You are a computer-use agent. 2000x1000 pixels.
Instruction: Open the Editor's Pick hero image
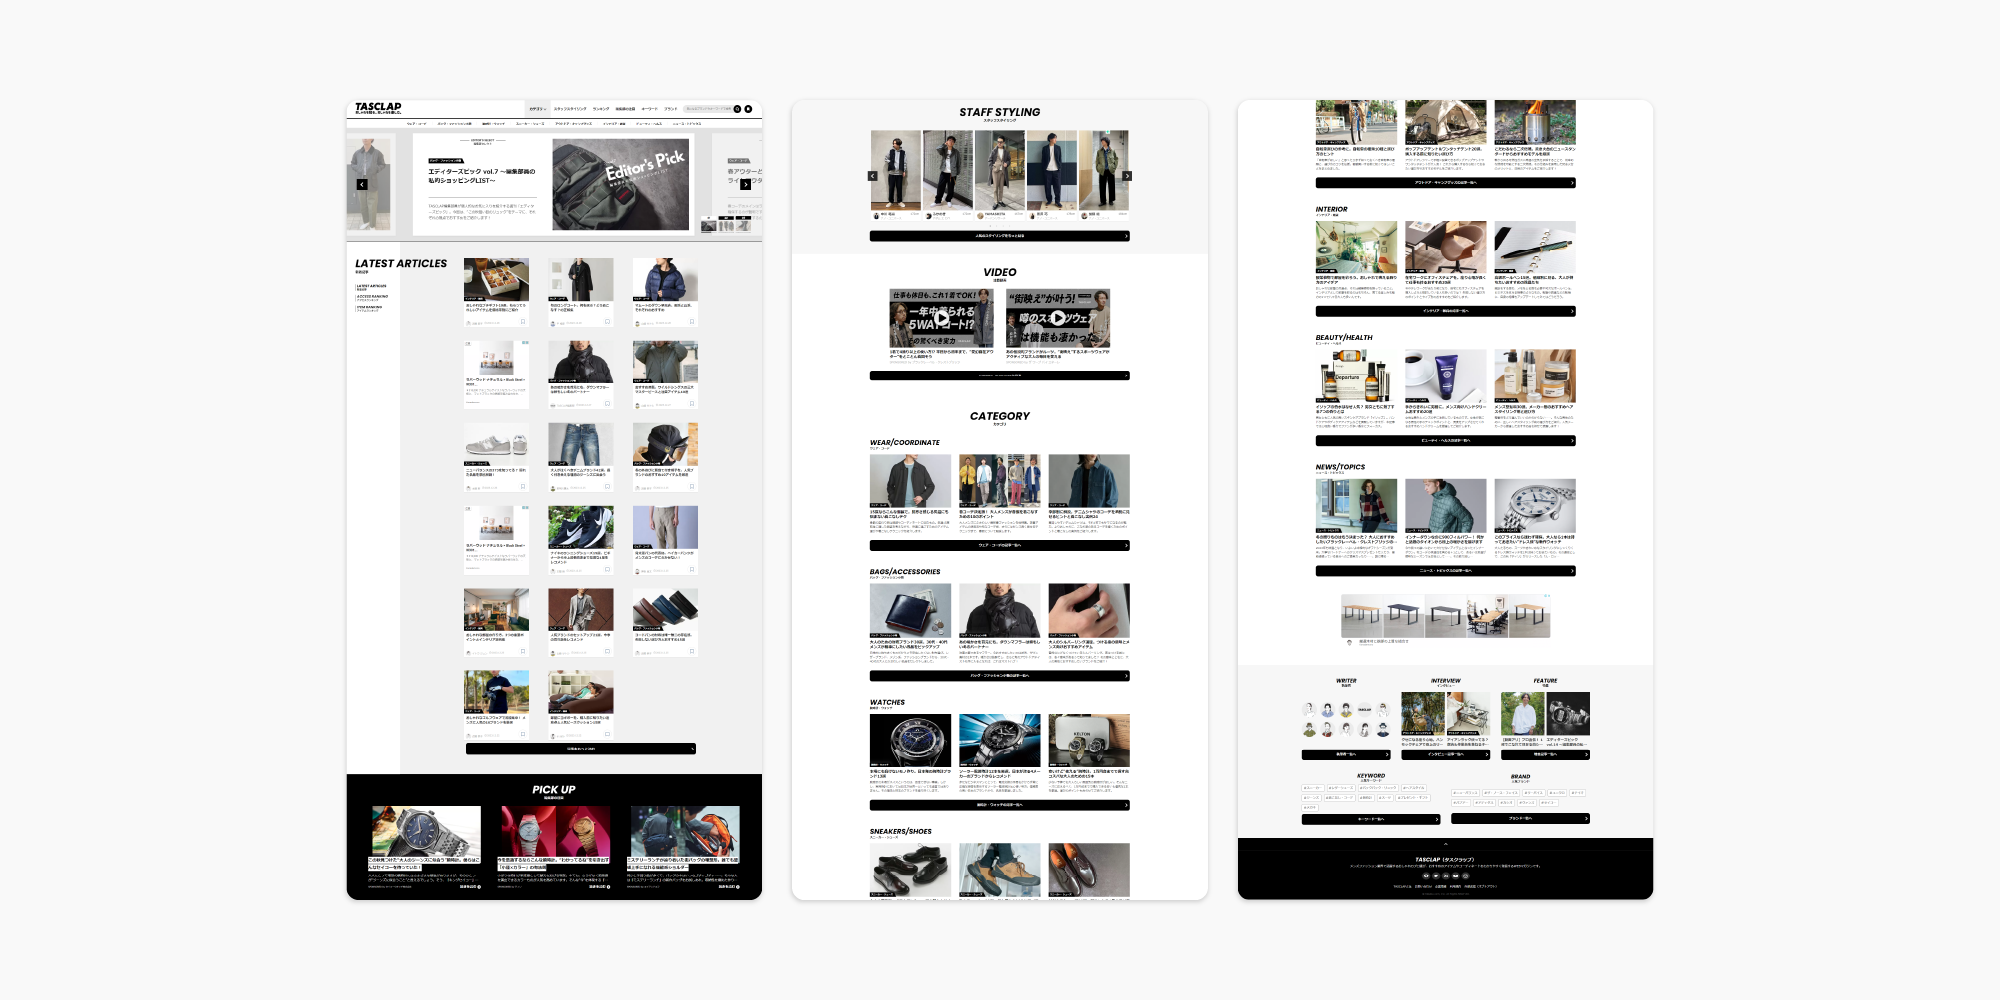tap(621, 184)
